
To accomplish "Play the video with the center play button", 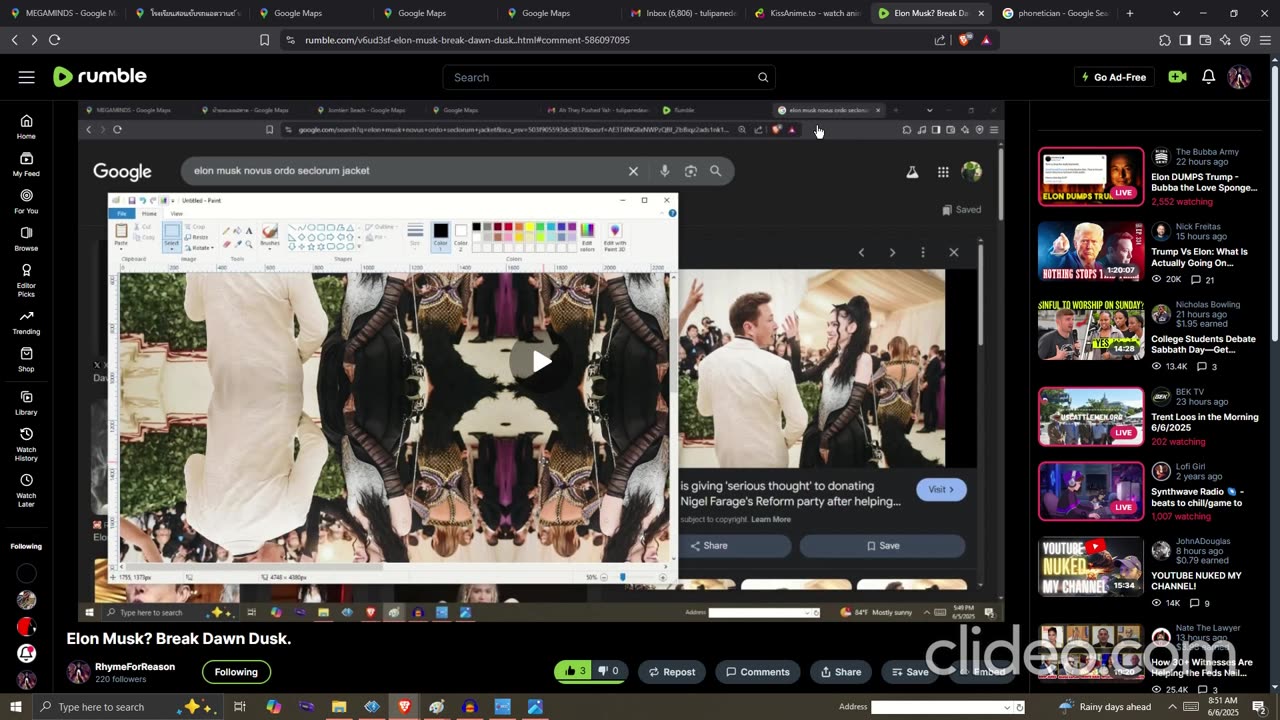I will pos(541,361).
